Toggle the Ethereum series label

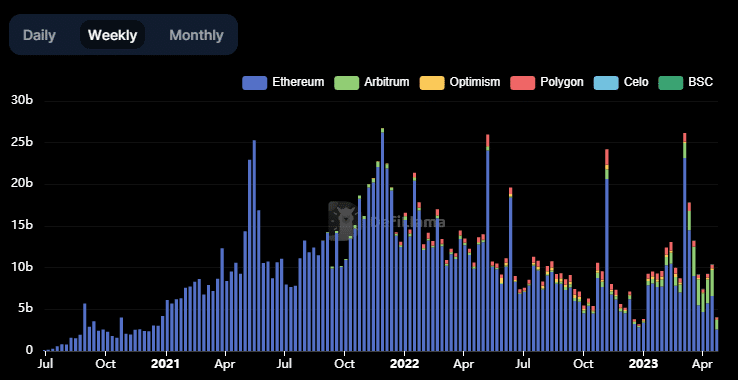[298, 82]
